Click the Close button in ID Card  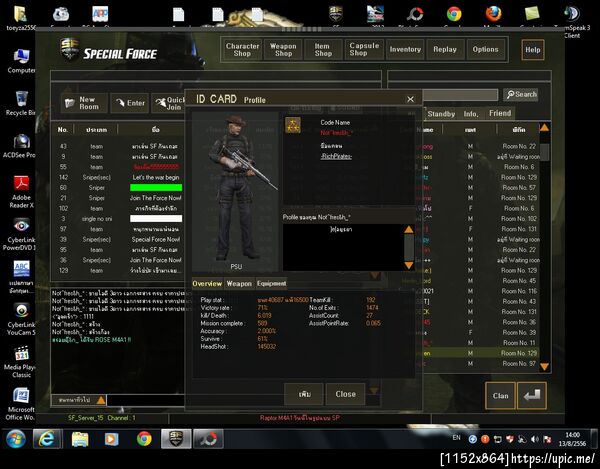tap(345, 394)
